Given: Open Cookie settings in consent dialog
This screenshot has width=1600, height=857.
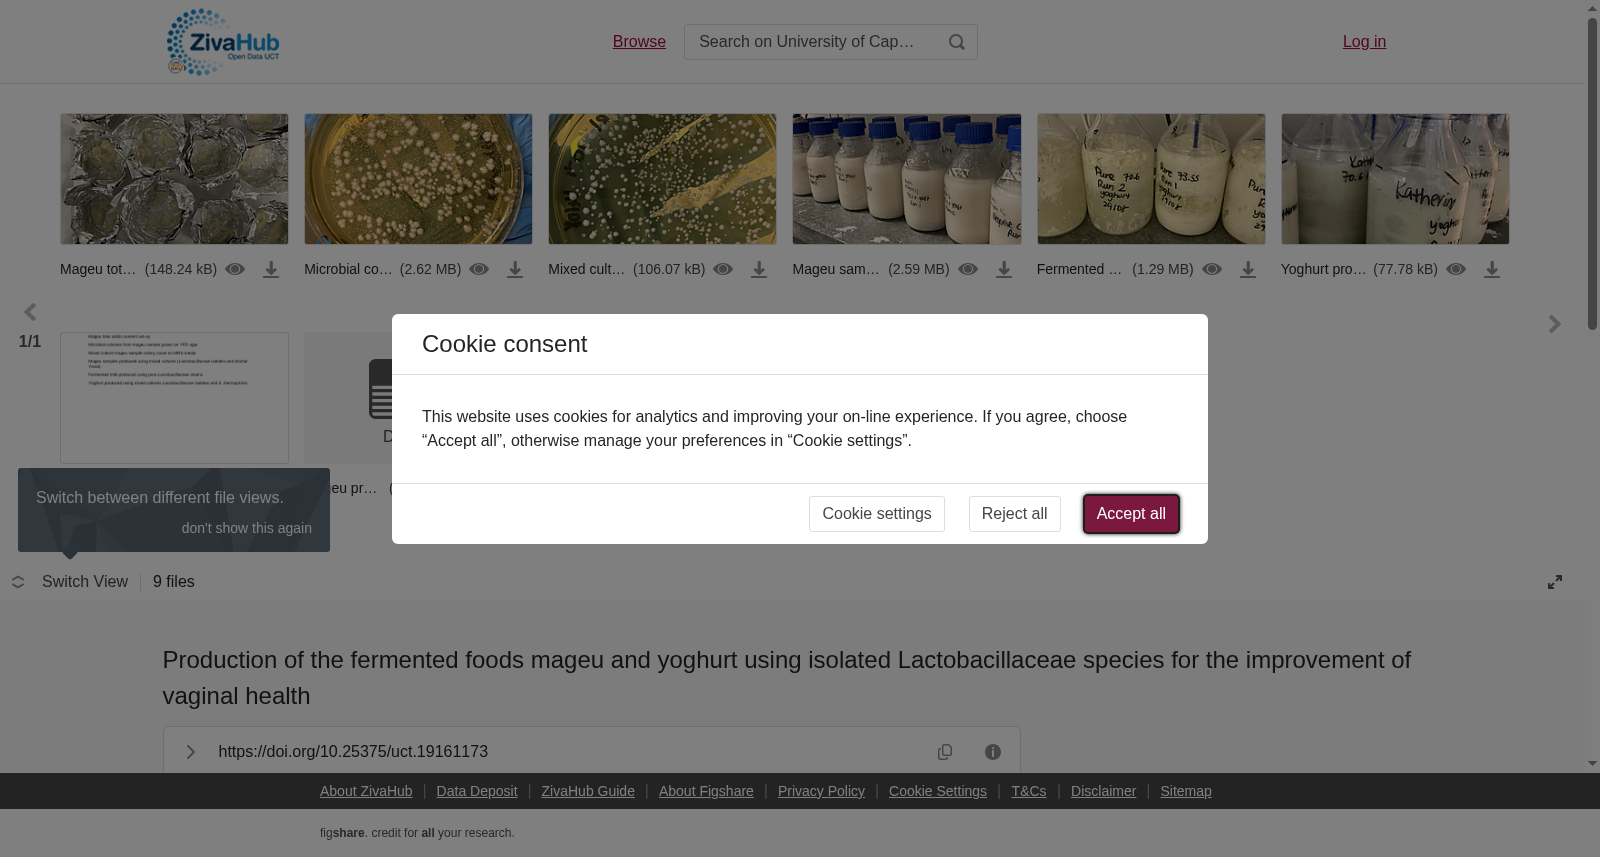Looking at the screenshot, I should pyautogui.click(x=877, y=514).
